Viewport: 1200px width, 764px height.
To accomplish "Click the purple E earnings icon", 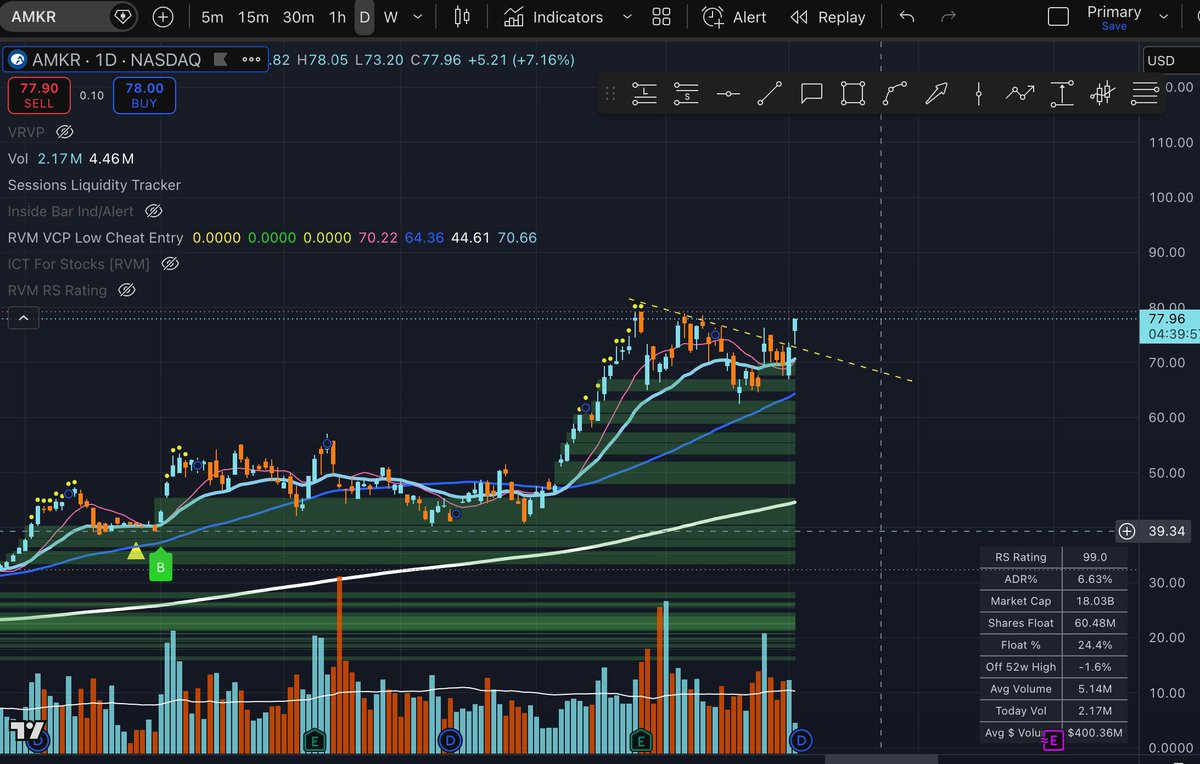I will [x=1052, y=740].
